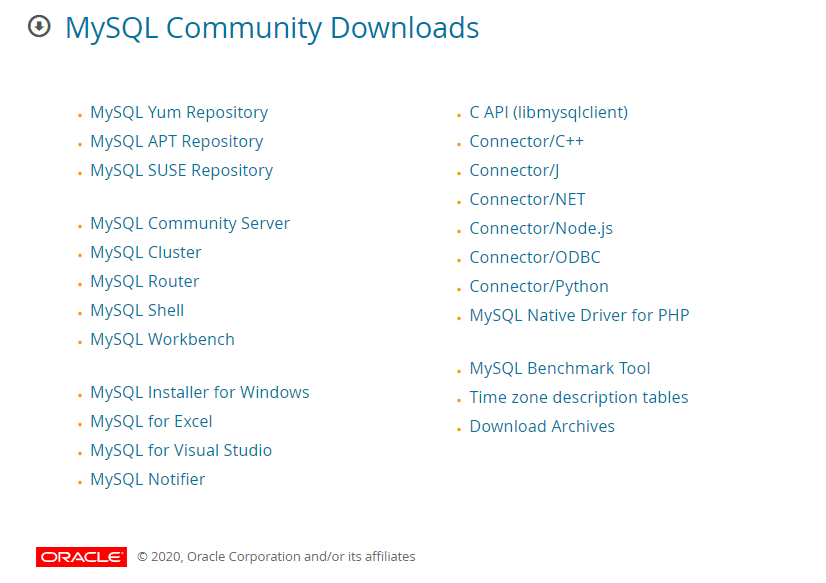Open the C API (libmysqlclient) page

[548, 112]
